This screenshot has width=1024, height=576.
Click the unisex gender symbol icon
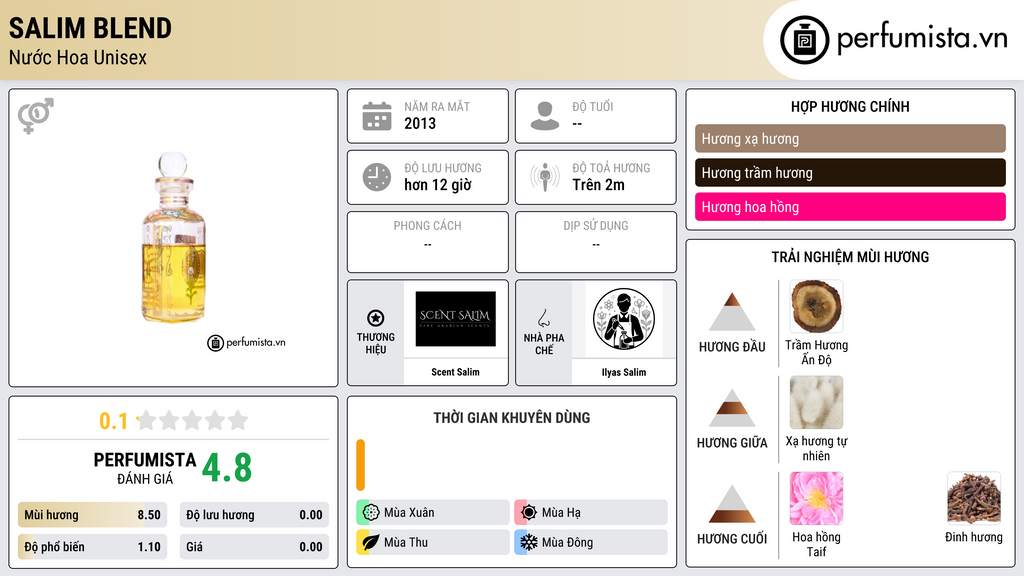tap(35, 116)
